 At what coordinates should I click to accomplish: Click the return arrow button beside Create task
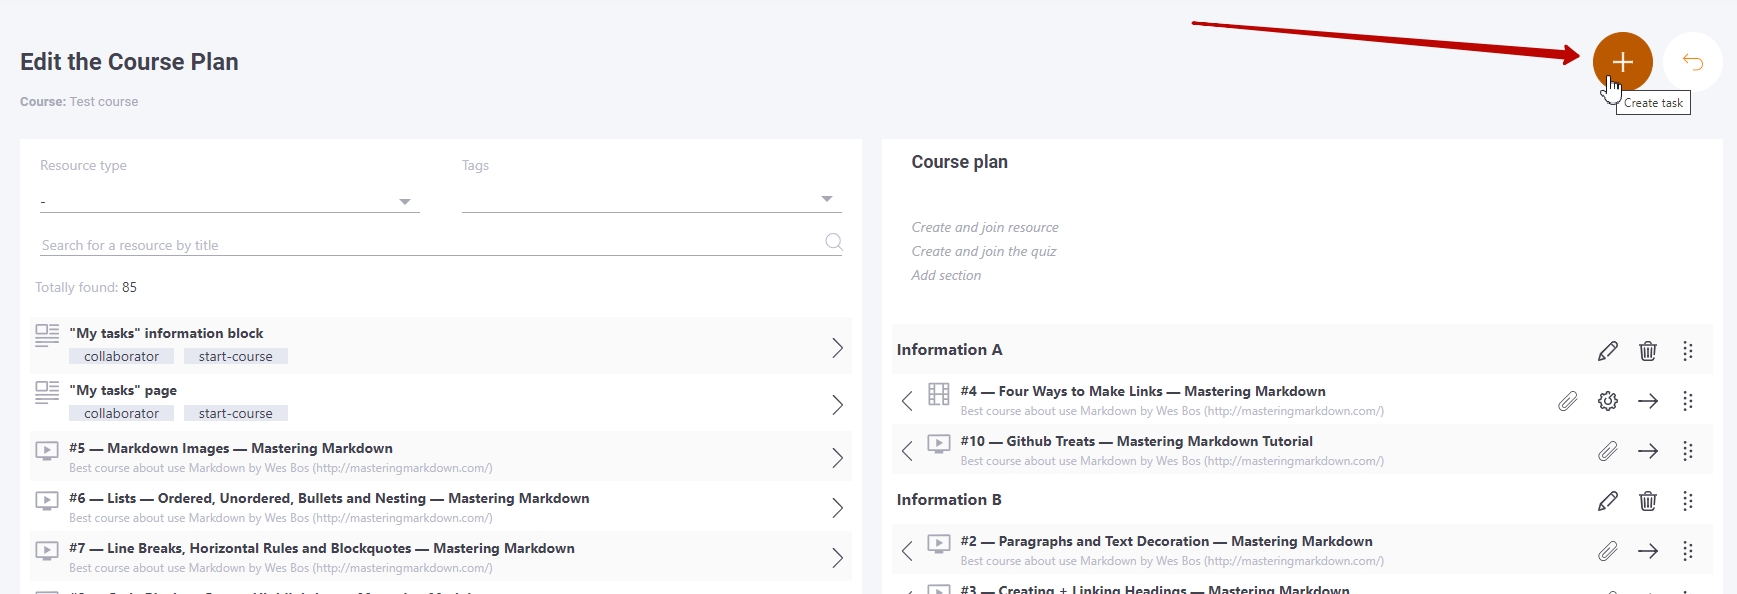click(1692, 62)
